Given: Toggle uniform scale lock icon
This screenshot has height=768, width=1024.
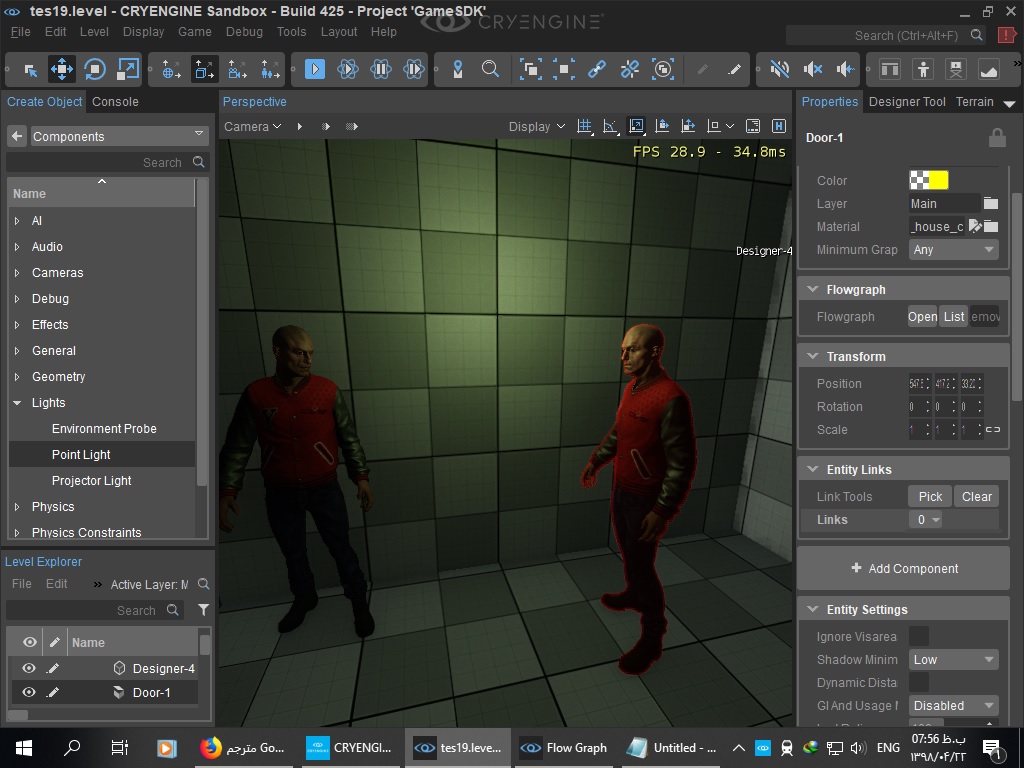Looking at the screenshot, I should [993, 429].
